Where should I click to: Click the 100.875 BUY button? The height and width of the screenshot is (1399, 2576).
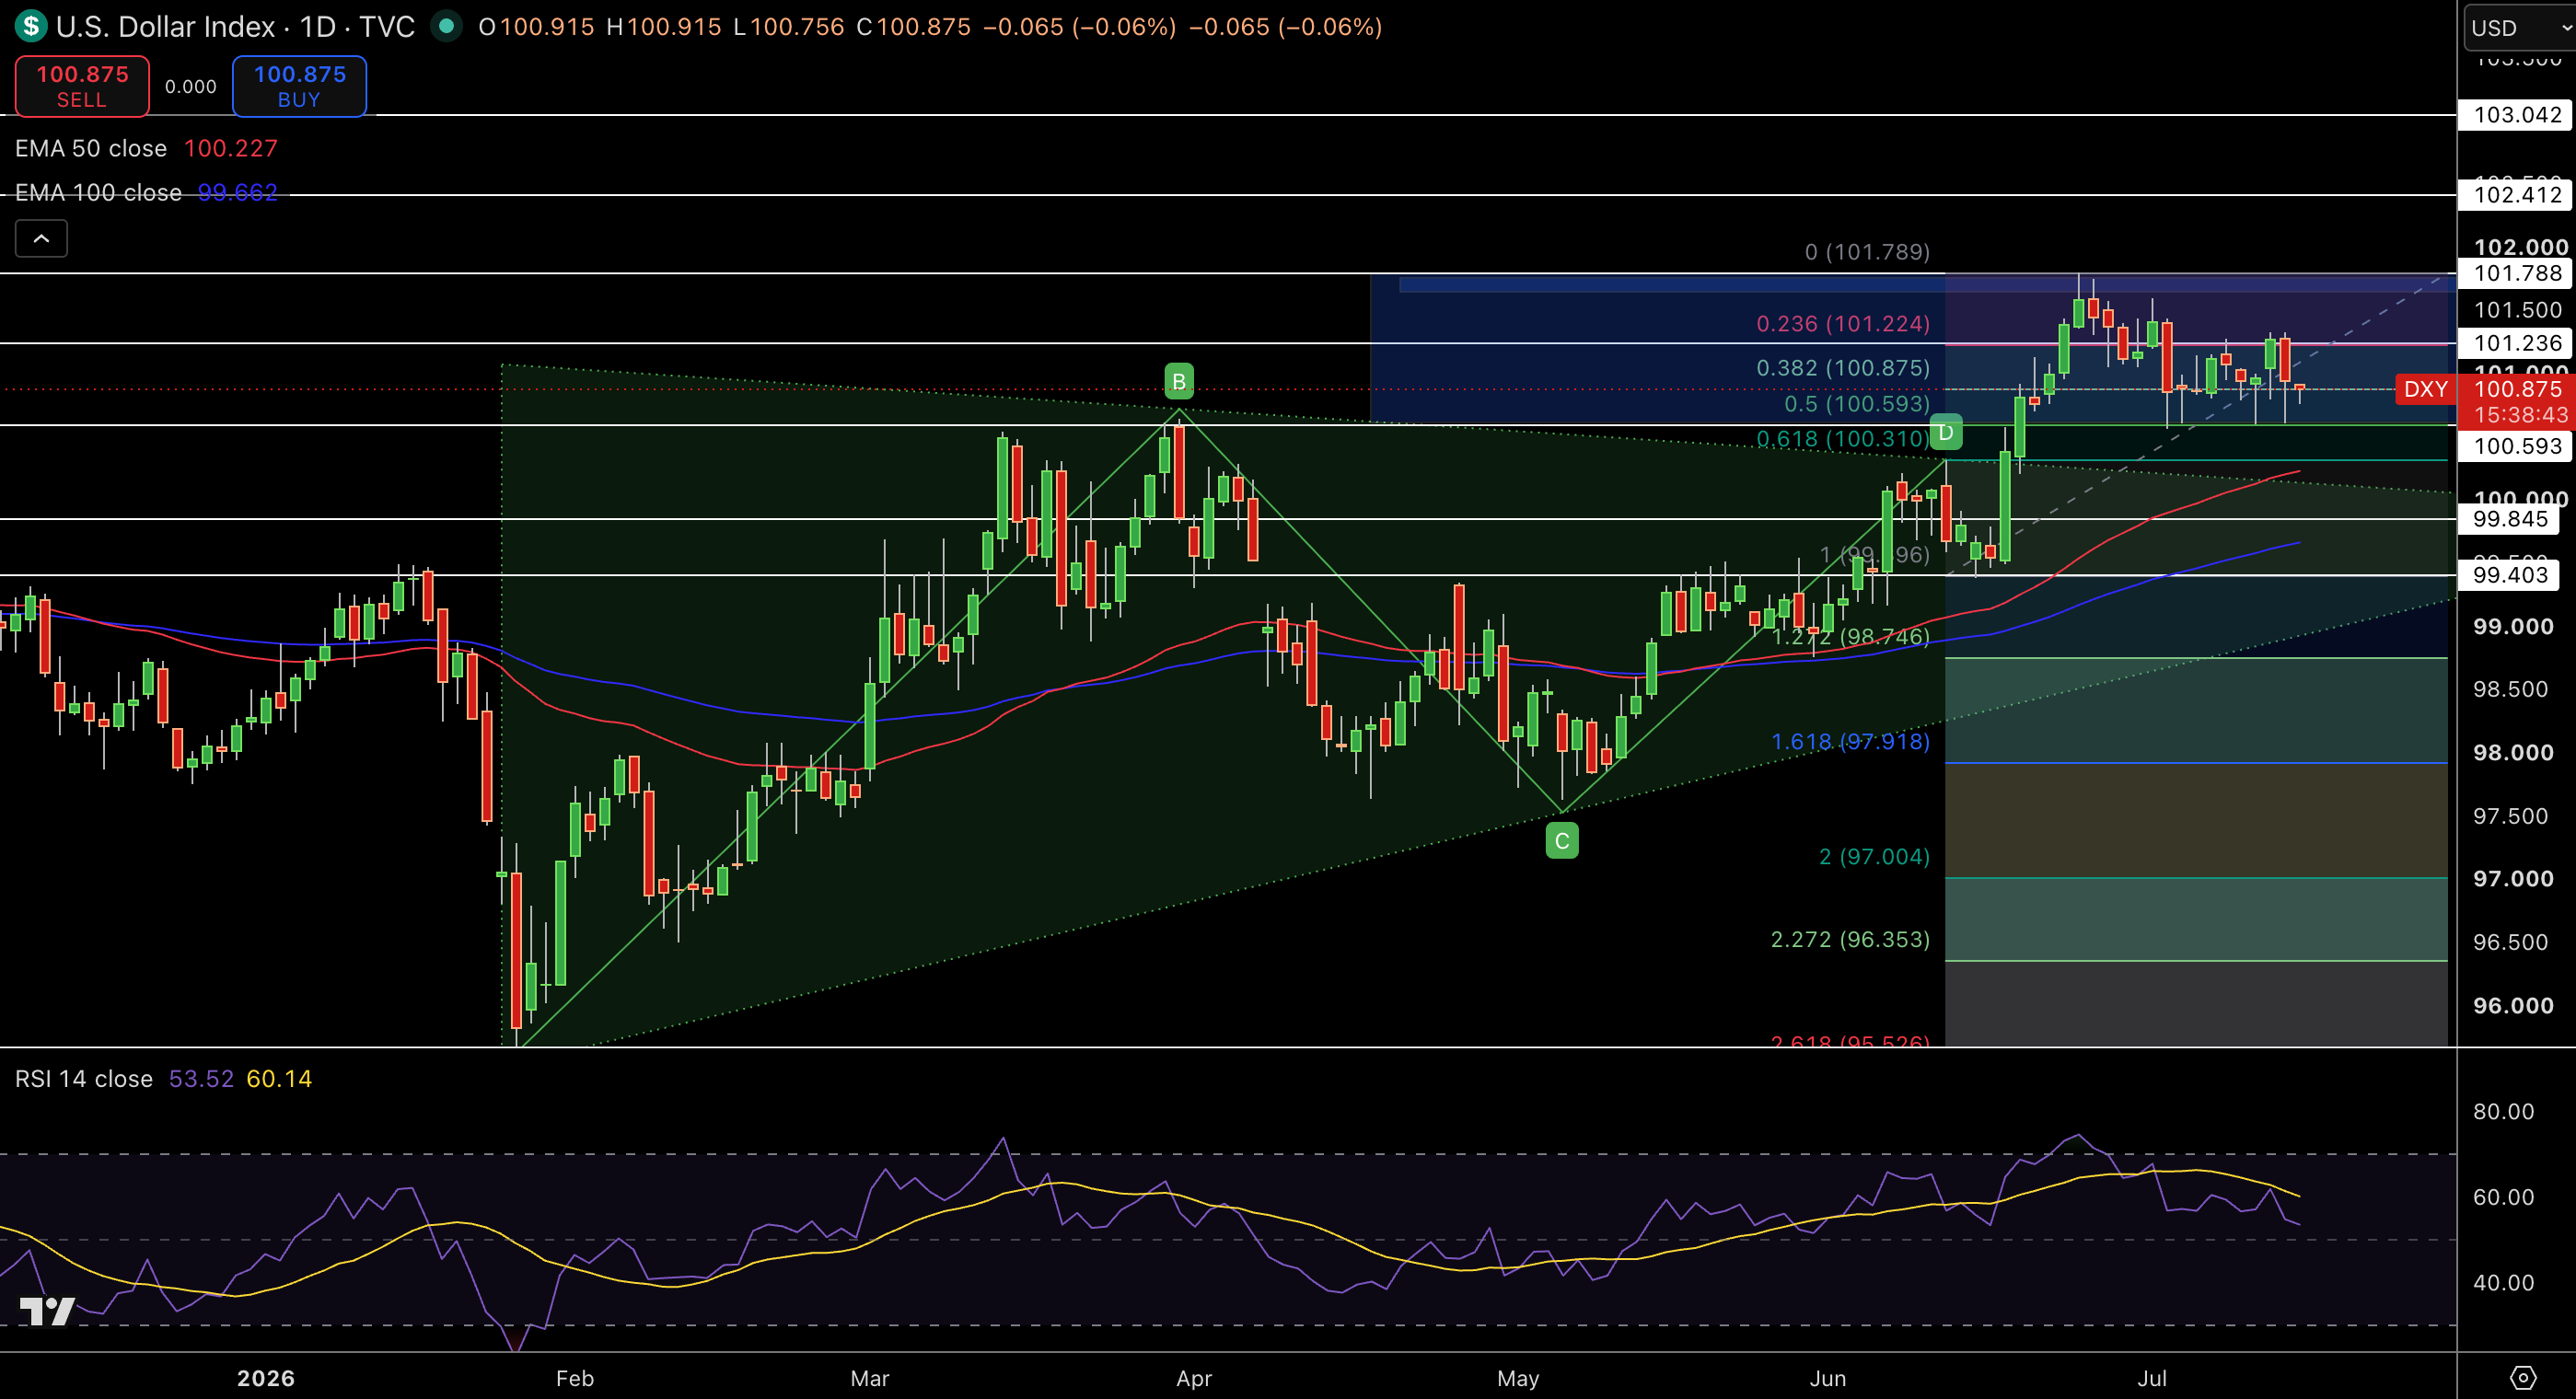click(x=299, y=86)
